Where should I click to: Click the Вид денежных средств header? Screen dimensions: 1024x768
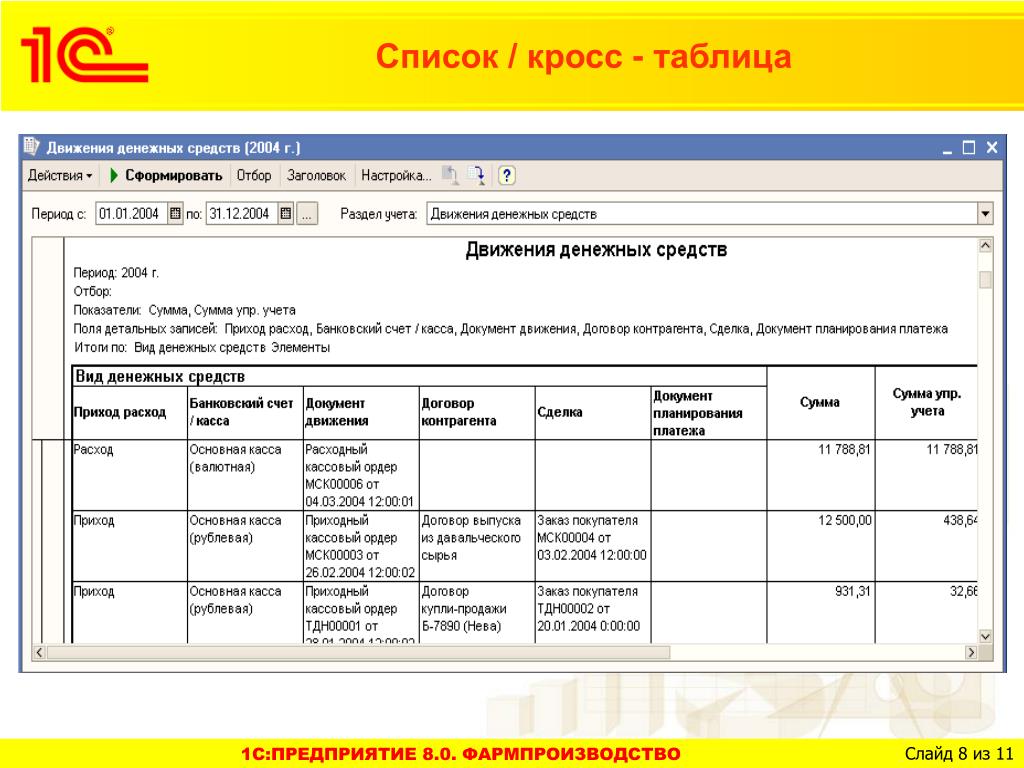tap(419, 376)
